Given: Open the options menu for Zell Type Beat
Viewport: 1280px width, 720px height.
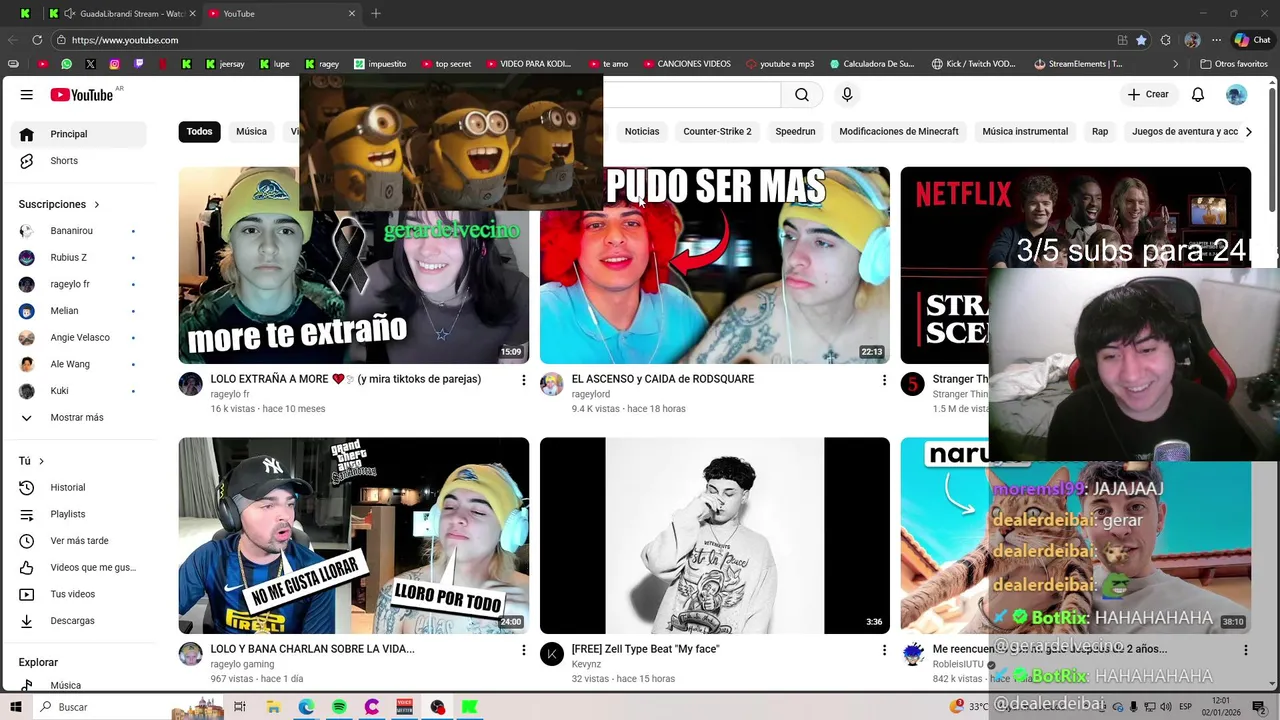Looking at the screenshot, I should pos(884,650).
